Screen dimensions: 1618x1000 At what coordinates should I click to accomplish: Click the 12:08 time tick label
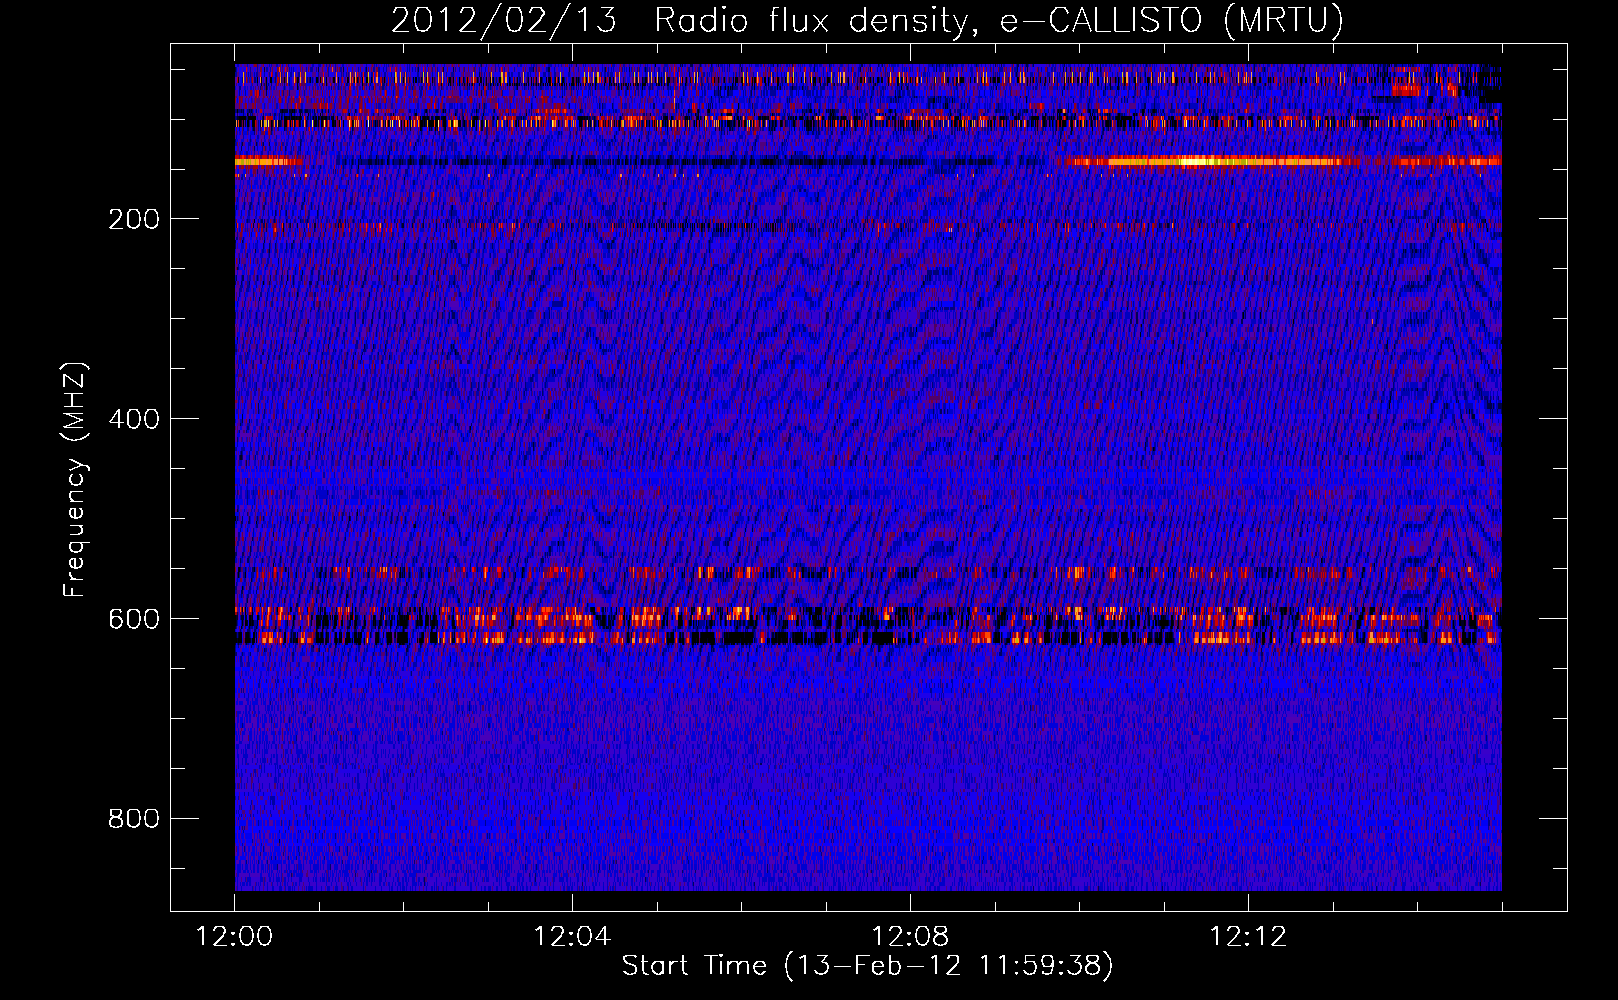pos(910,937)
